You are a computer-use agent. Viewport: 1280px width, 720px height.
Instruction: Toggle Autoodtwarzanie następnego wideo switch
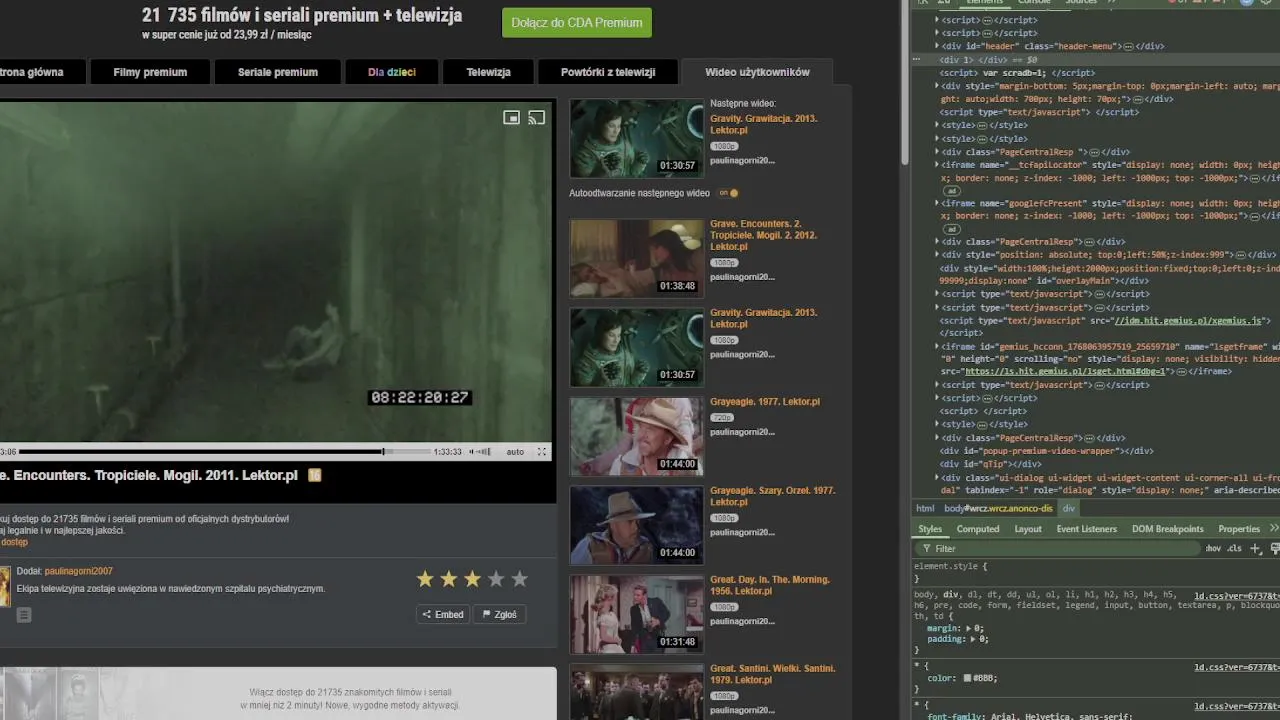click(729, 193)
